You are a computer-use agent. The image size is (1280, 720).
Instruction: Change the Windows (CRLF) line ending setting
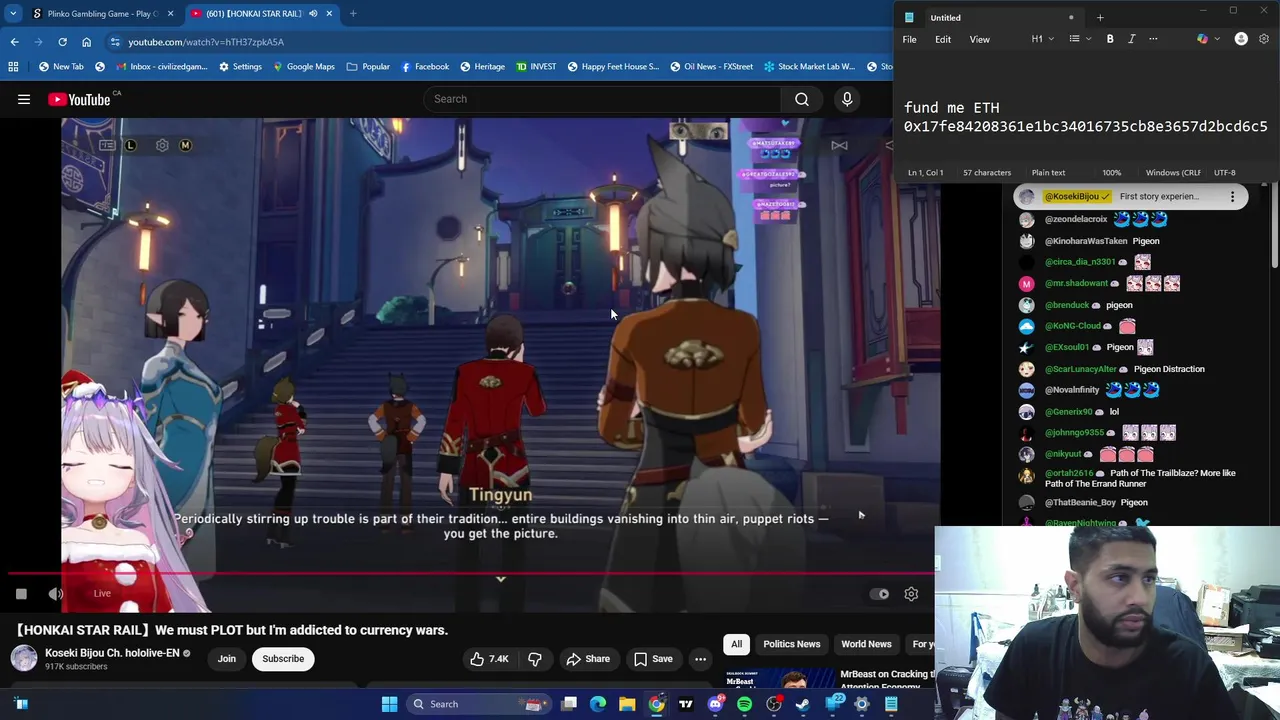(x=1173, y=173)
